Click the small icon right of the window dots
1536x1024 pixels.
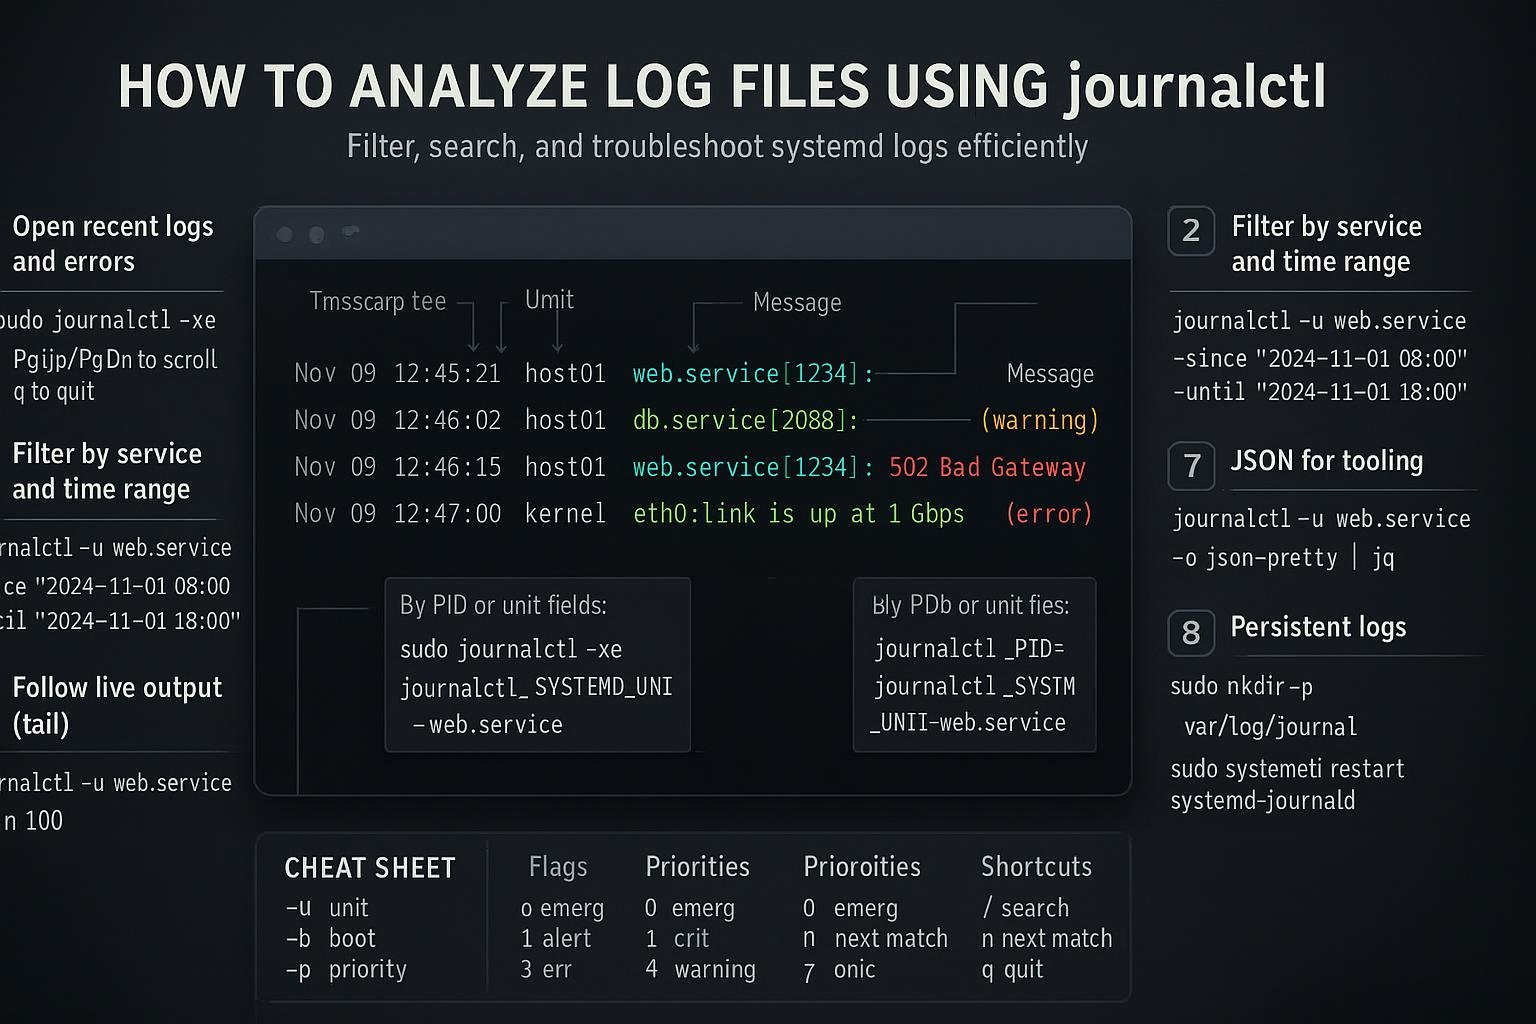[349, 232]
